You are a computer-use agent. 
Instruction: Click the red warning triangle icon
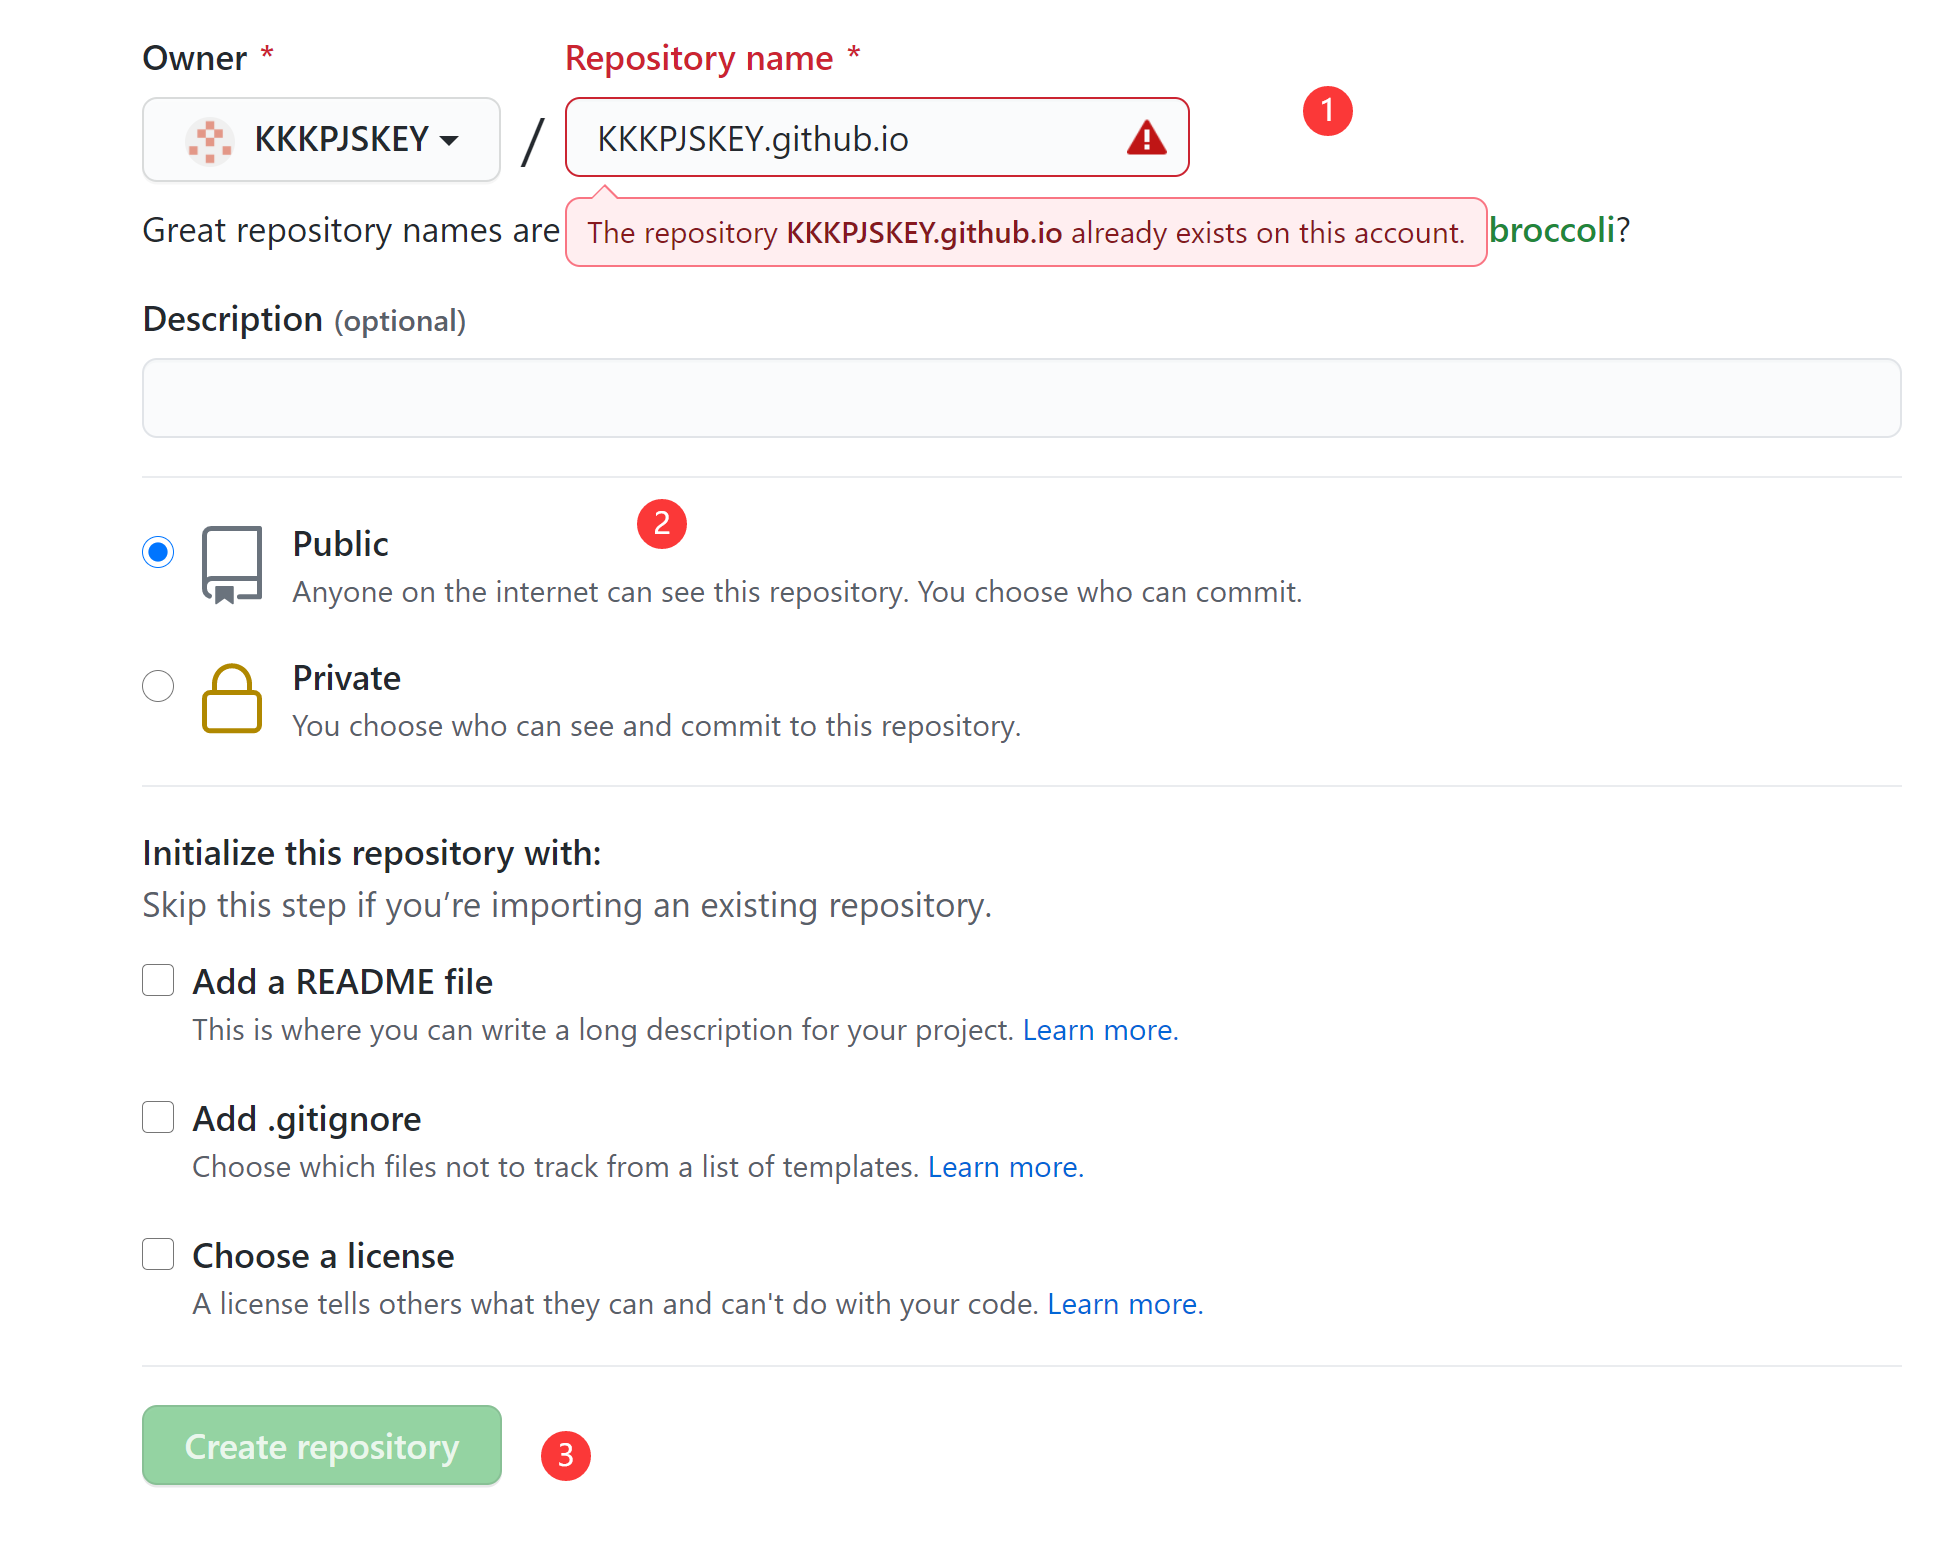1146,138
